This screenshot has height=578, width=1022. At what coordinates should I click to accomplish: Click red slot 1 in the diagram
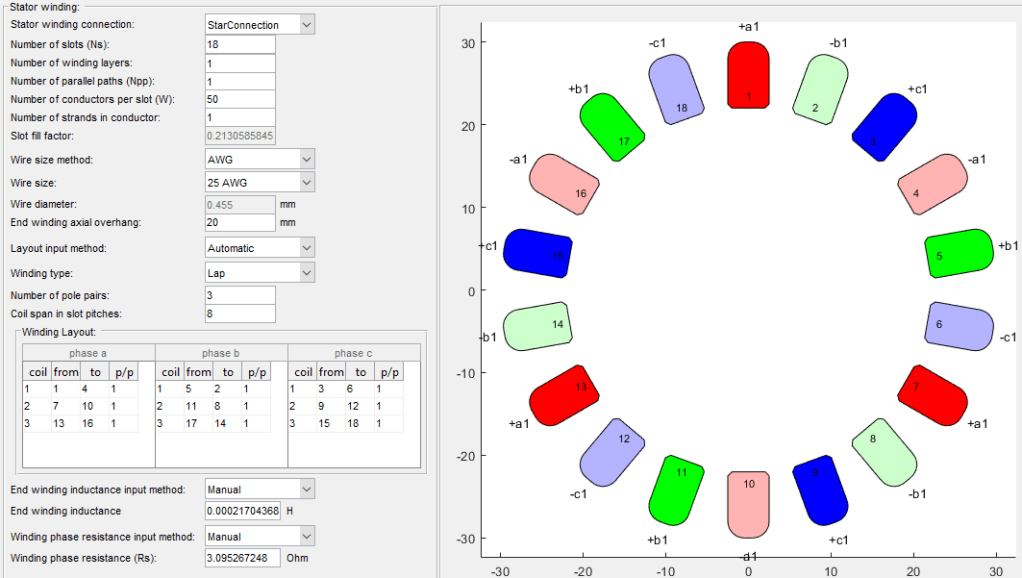click(x=748, y=75)
